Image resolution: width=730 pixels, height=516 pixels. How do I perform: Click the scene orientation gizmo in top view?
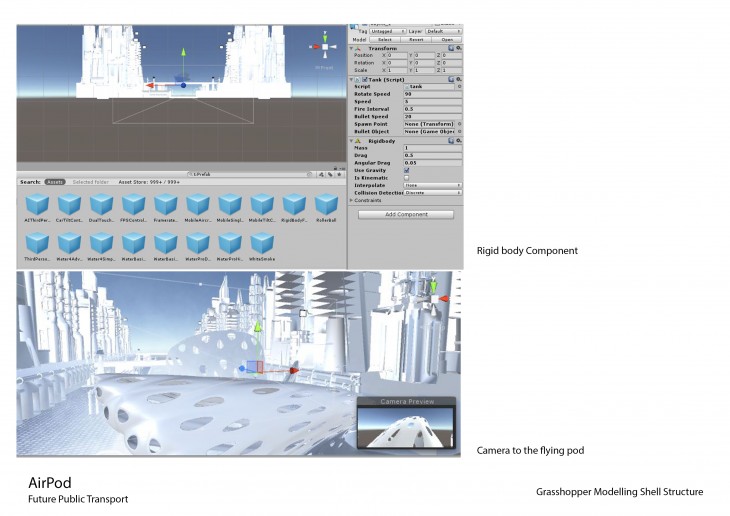pyautogui.click(x=325, y=45)
